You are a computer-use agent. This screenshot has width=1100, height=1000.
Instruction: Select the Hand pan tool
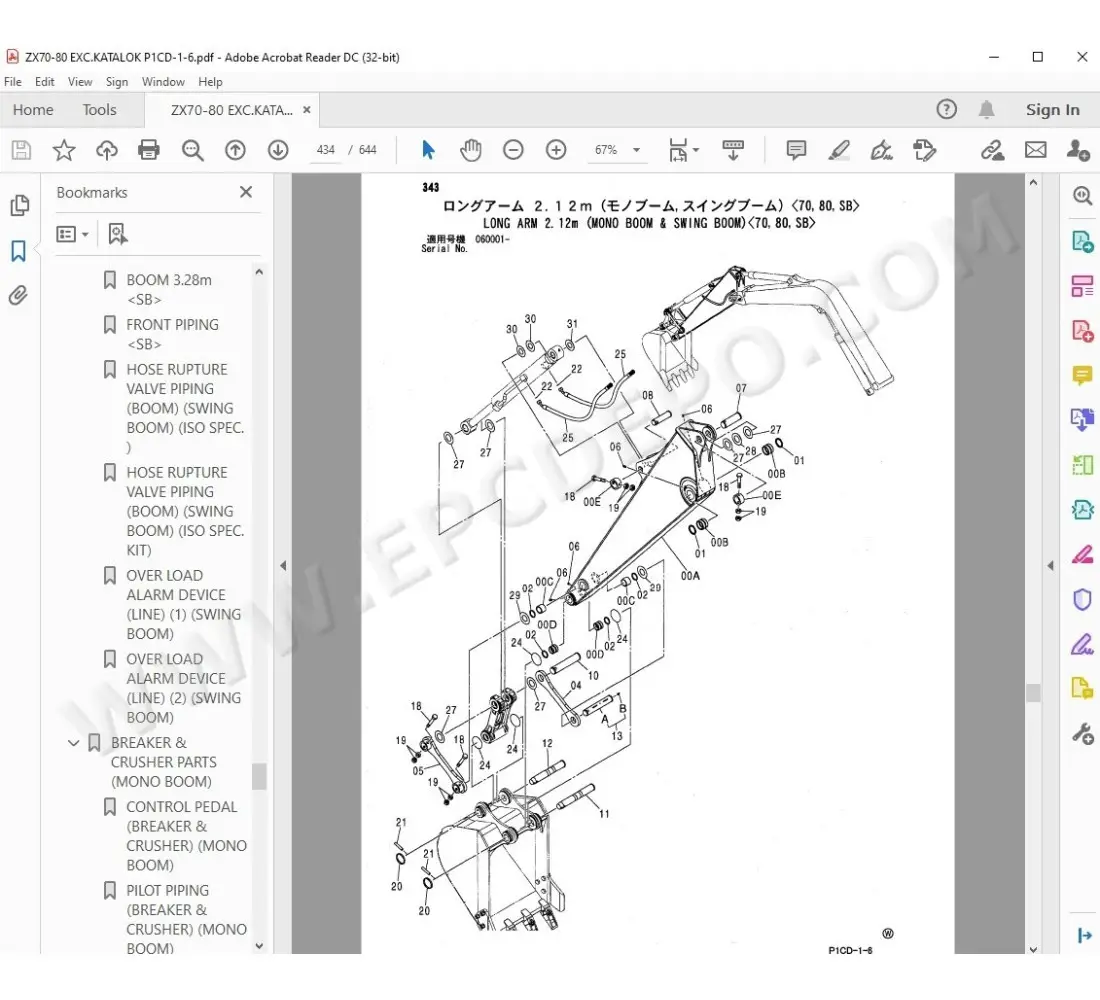[x=470, y=150]
